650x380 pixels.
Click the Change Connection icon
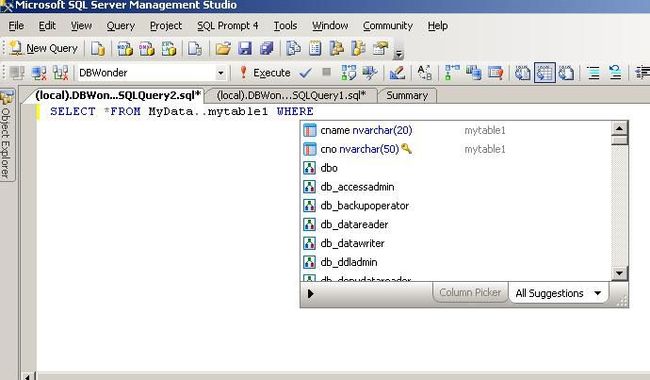[x=61, y=73]
